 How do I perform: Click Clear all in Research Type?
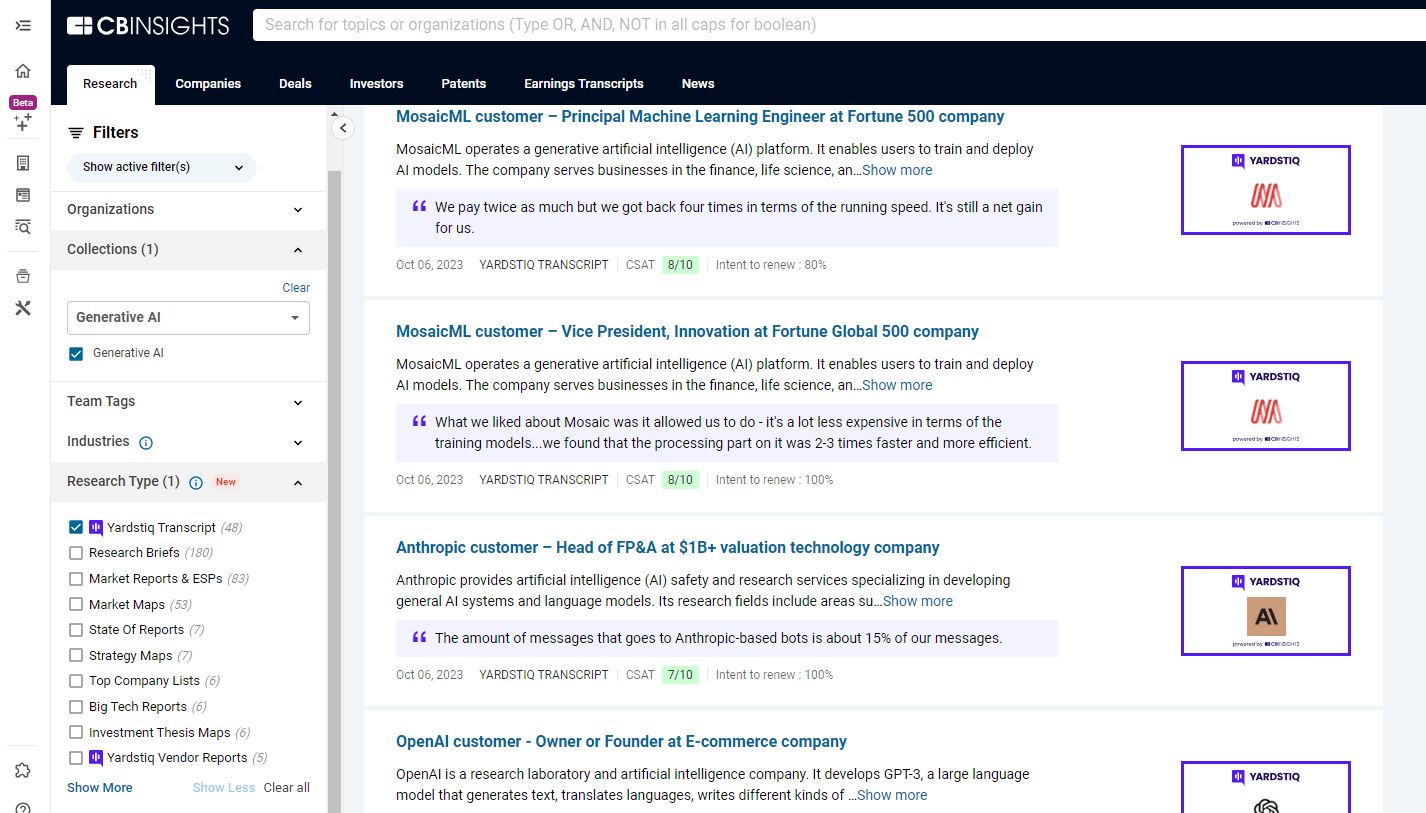(286, 788)
